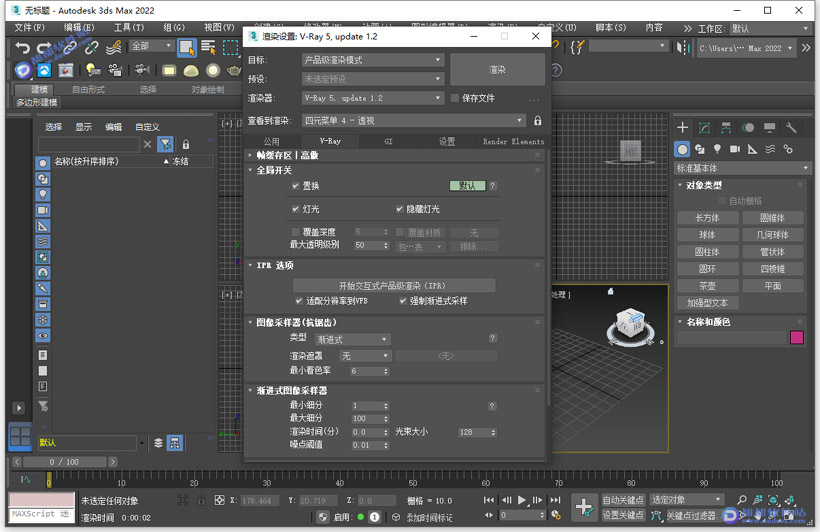The image size is (820, 532).
Task: Select Systems category icon
Action: coord(788,150)
